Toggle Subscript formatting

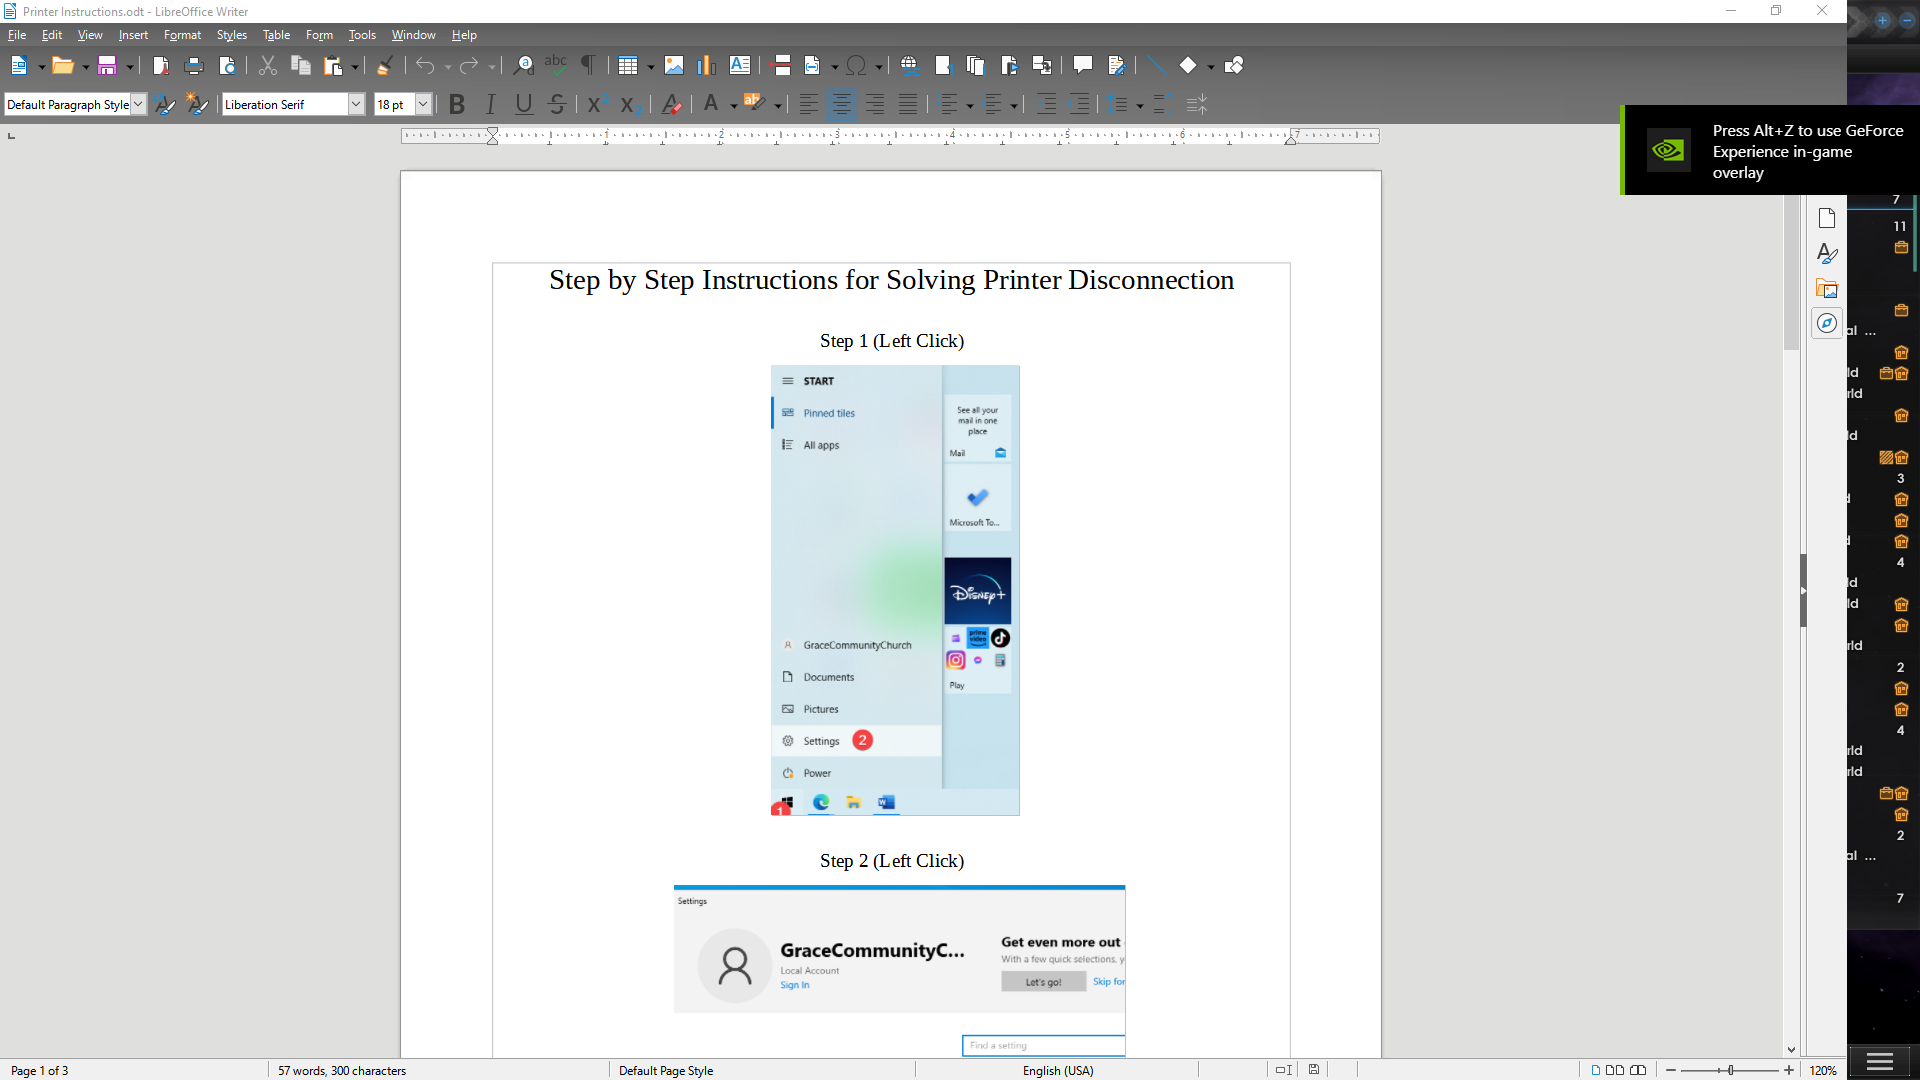[x=629, y=104]
